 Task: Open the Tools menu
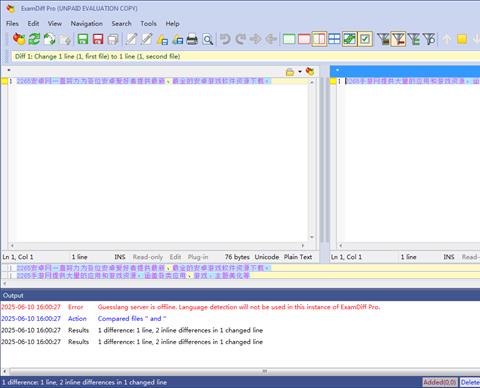148,24
